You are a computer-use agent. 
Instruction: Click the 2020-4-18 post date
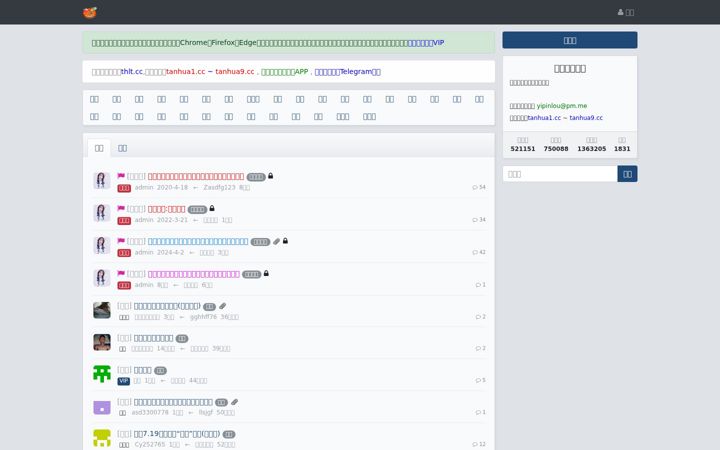pyautogui.click(x=172, y=187)
